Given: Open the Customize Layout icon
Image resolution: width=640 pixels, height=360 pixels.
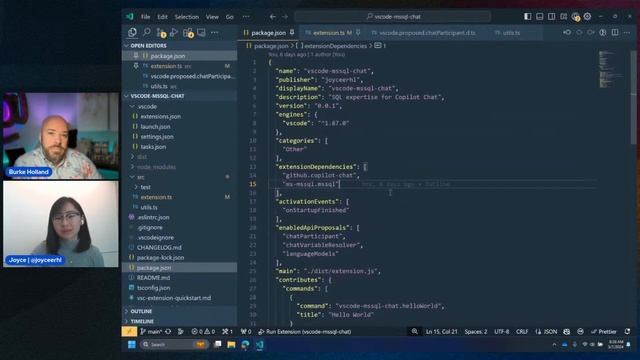Looking at the screenshot, I should pos(563,16).
